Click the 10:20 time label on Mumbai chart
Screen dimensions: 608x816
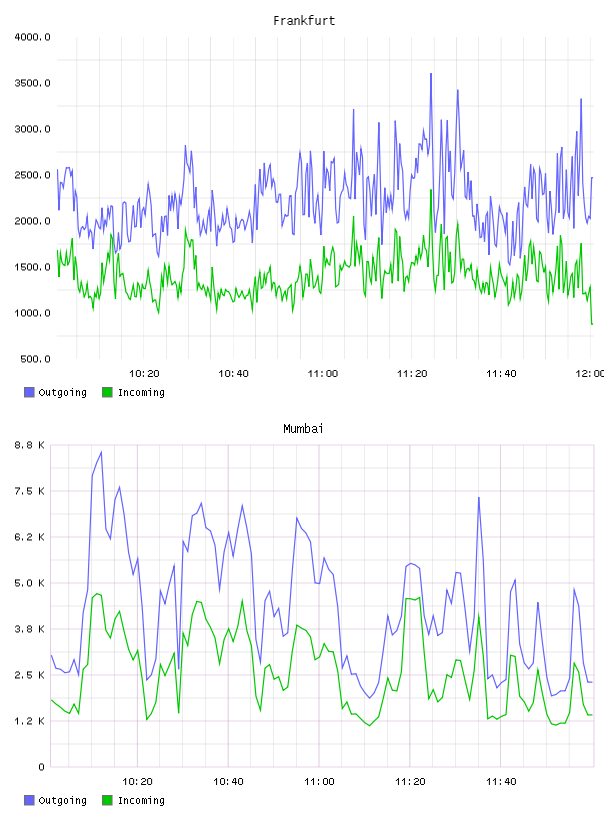[137, 782]
